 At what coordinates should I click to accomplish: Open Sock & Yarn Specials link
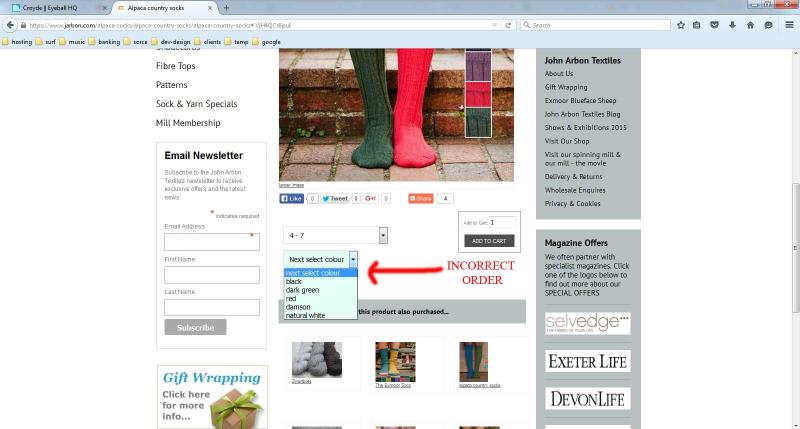pyautogui.click(x=196, y=104)
